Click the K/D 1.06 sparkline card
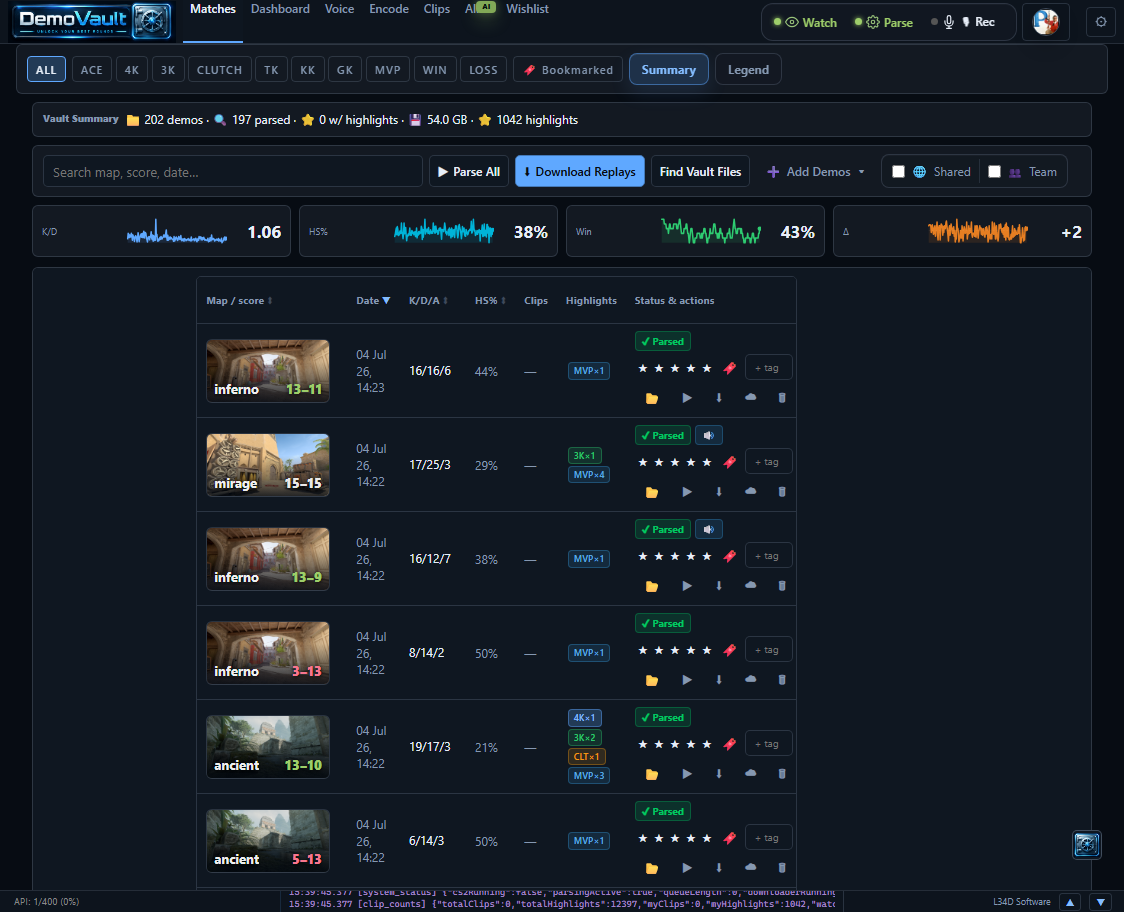 (161, 232)
